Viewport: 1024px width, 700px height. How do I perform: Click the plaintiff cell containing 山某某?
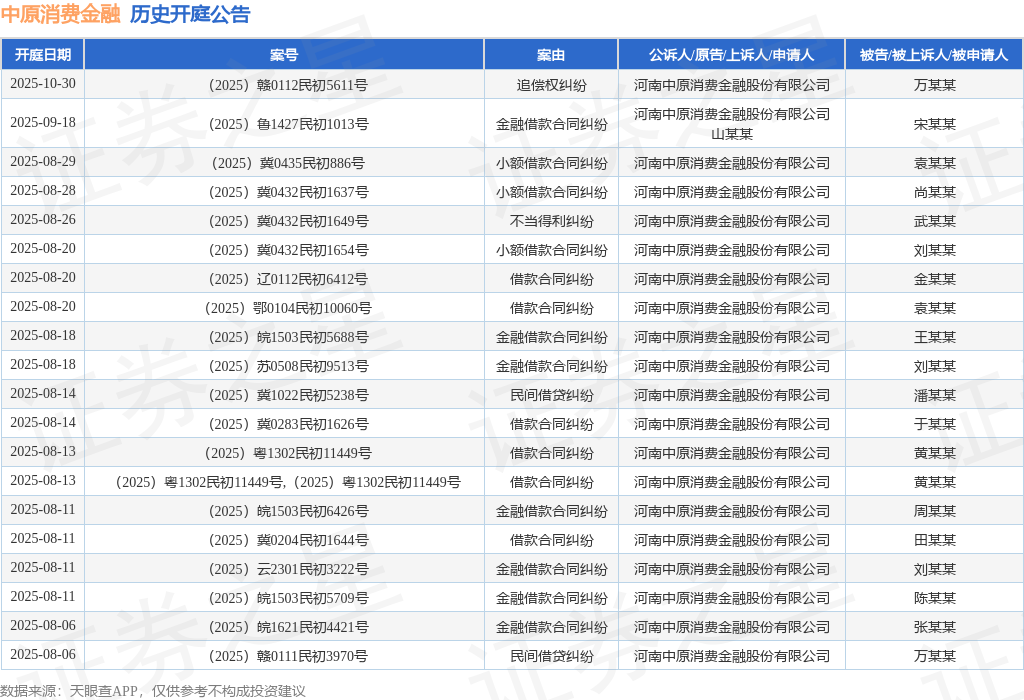tap(731, 124)
